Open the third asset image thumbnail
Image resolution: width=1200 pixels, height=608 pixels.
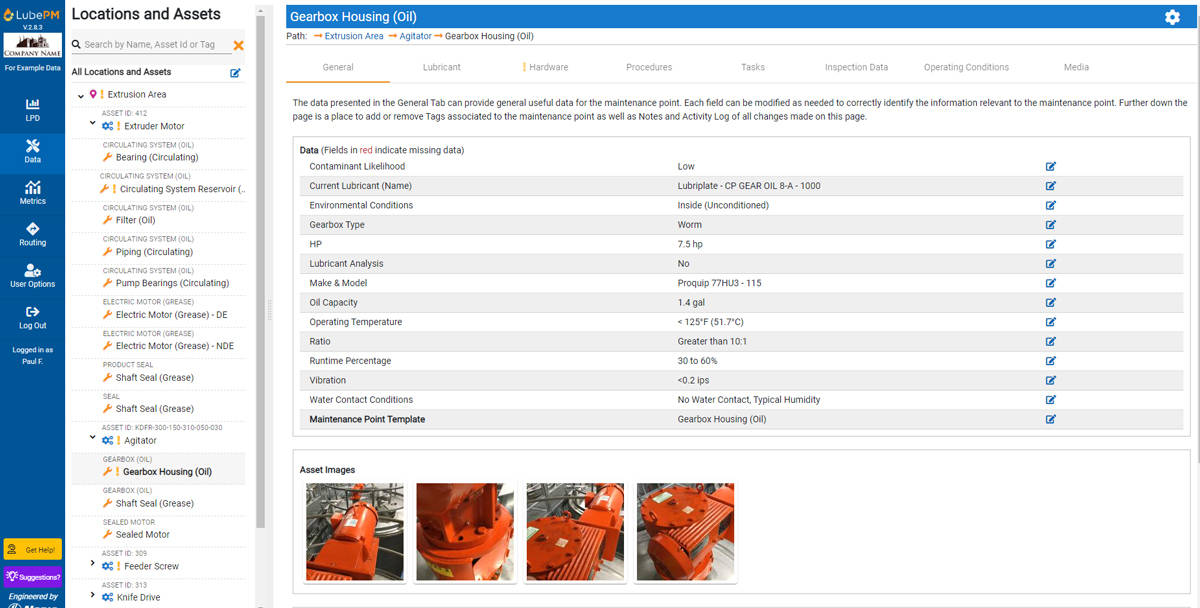575,532
